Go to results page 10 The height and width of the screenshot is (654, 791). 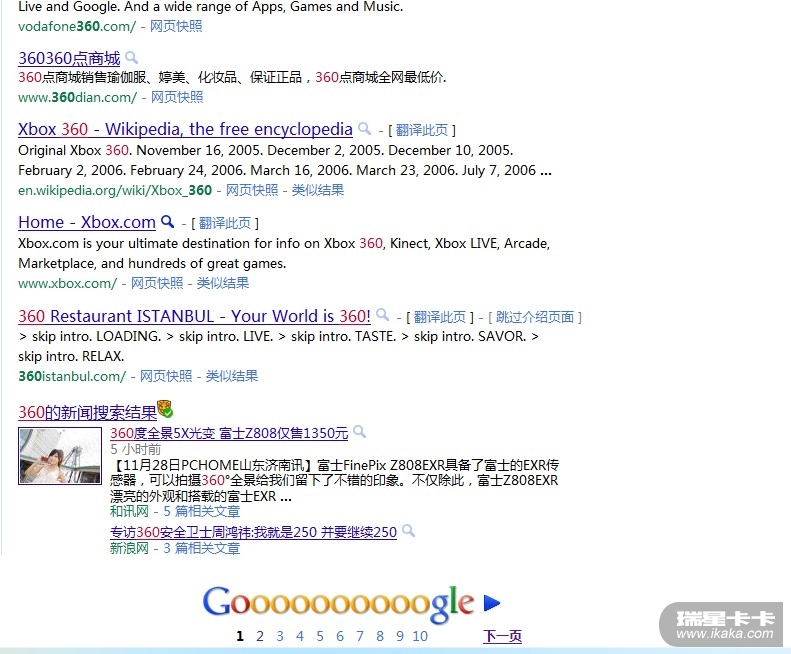[420, 636]
